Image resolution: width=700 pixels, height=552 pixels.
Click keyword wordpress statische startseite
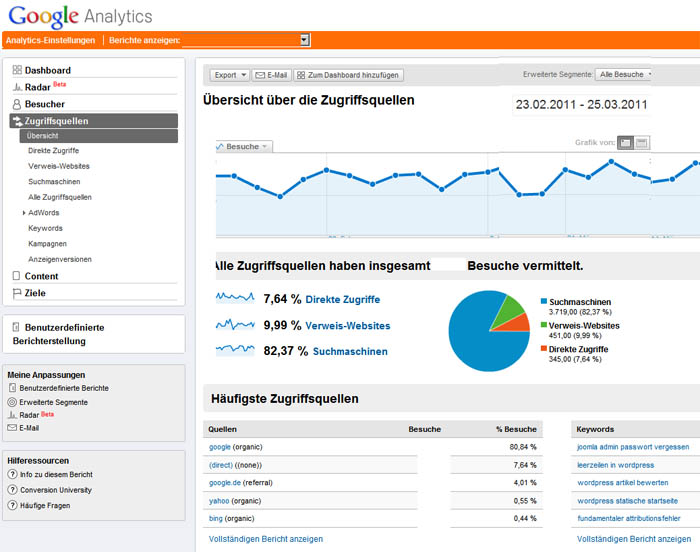tap(627, 501)
